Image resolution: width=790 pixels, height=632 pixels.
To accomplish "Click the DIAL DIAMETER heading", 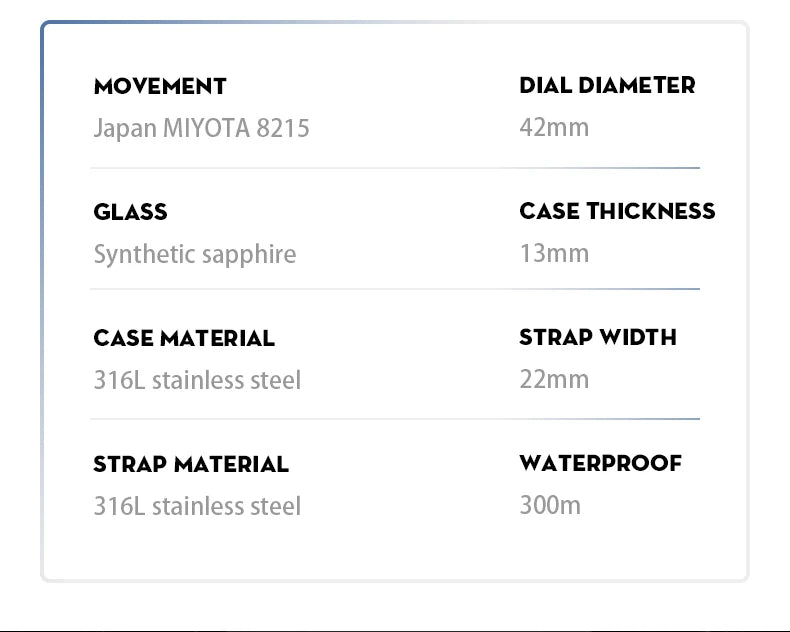I will coord(607,85).
